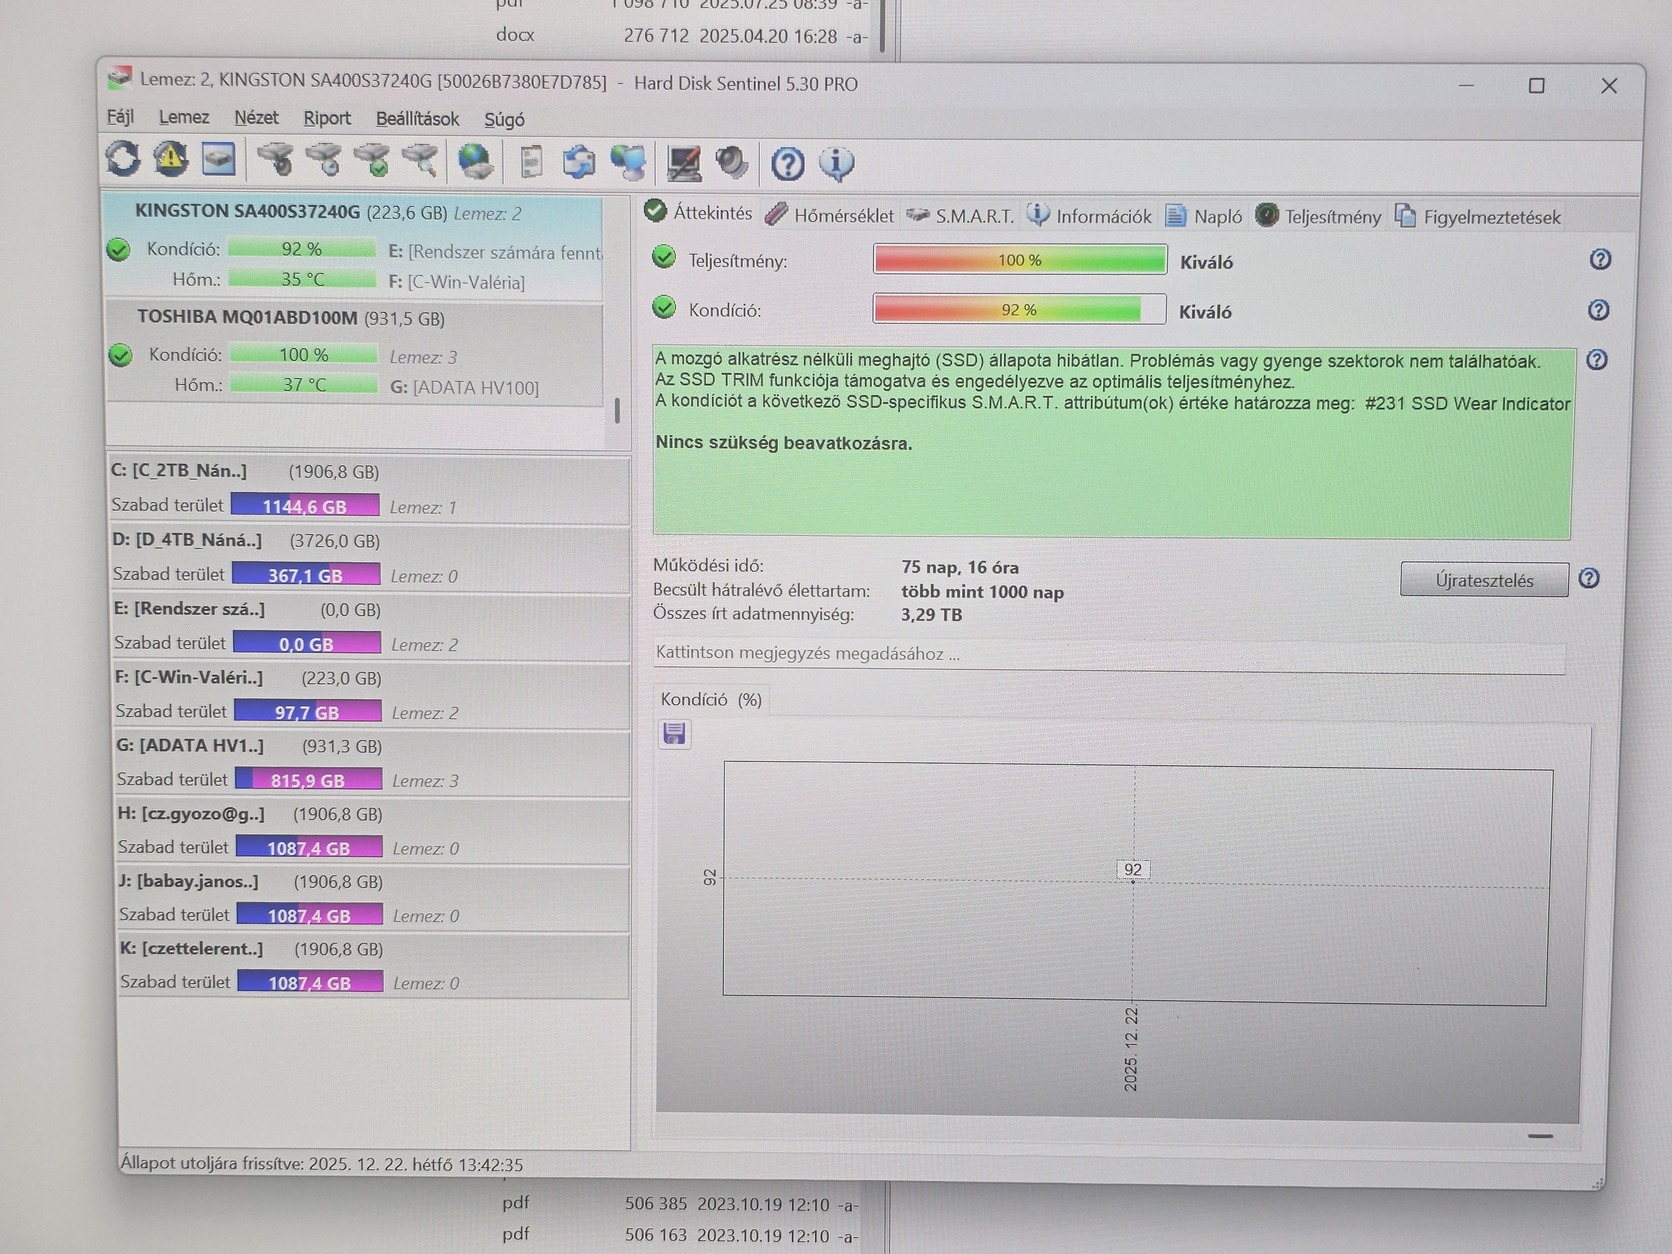Click the Teljesítmény 100 % bar
The image size is (1672, 1254).
(x=1020, y=260)
